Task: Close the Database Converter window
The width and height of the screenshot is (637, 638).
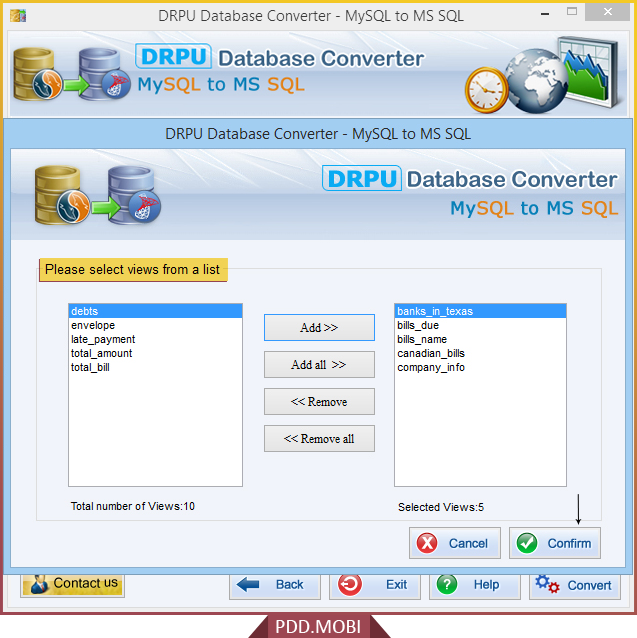Action: click(608, 12)
